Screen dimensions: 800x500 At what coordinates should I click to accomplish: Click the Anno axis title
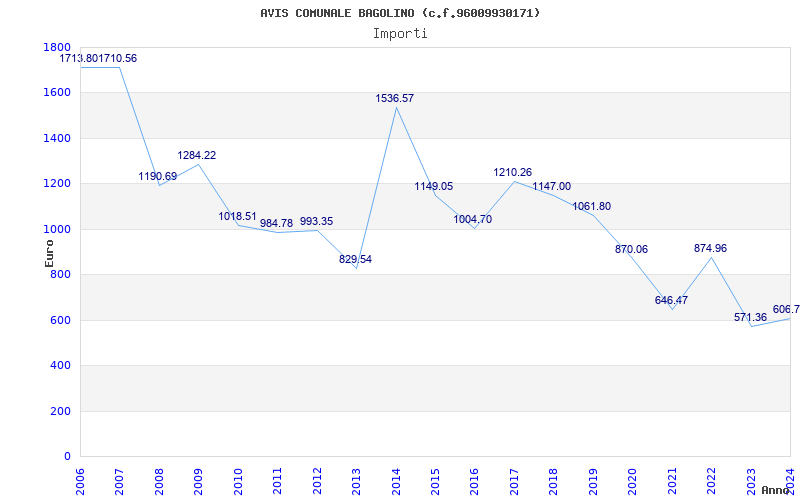click(x=776, y=490)
